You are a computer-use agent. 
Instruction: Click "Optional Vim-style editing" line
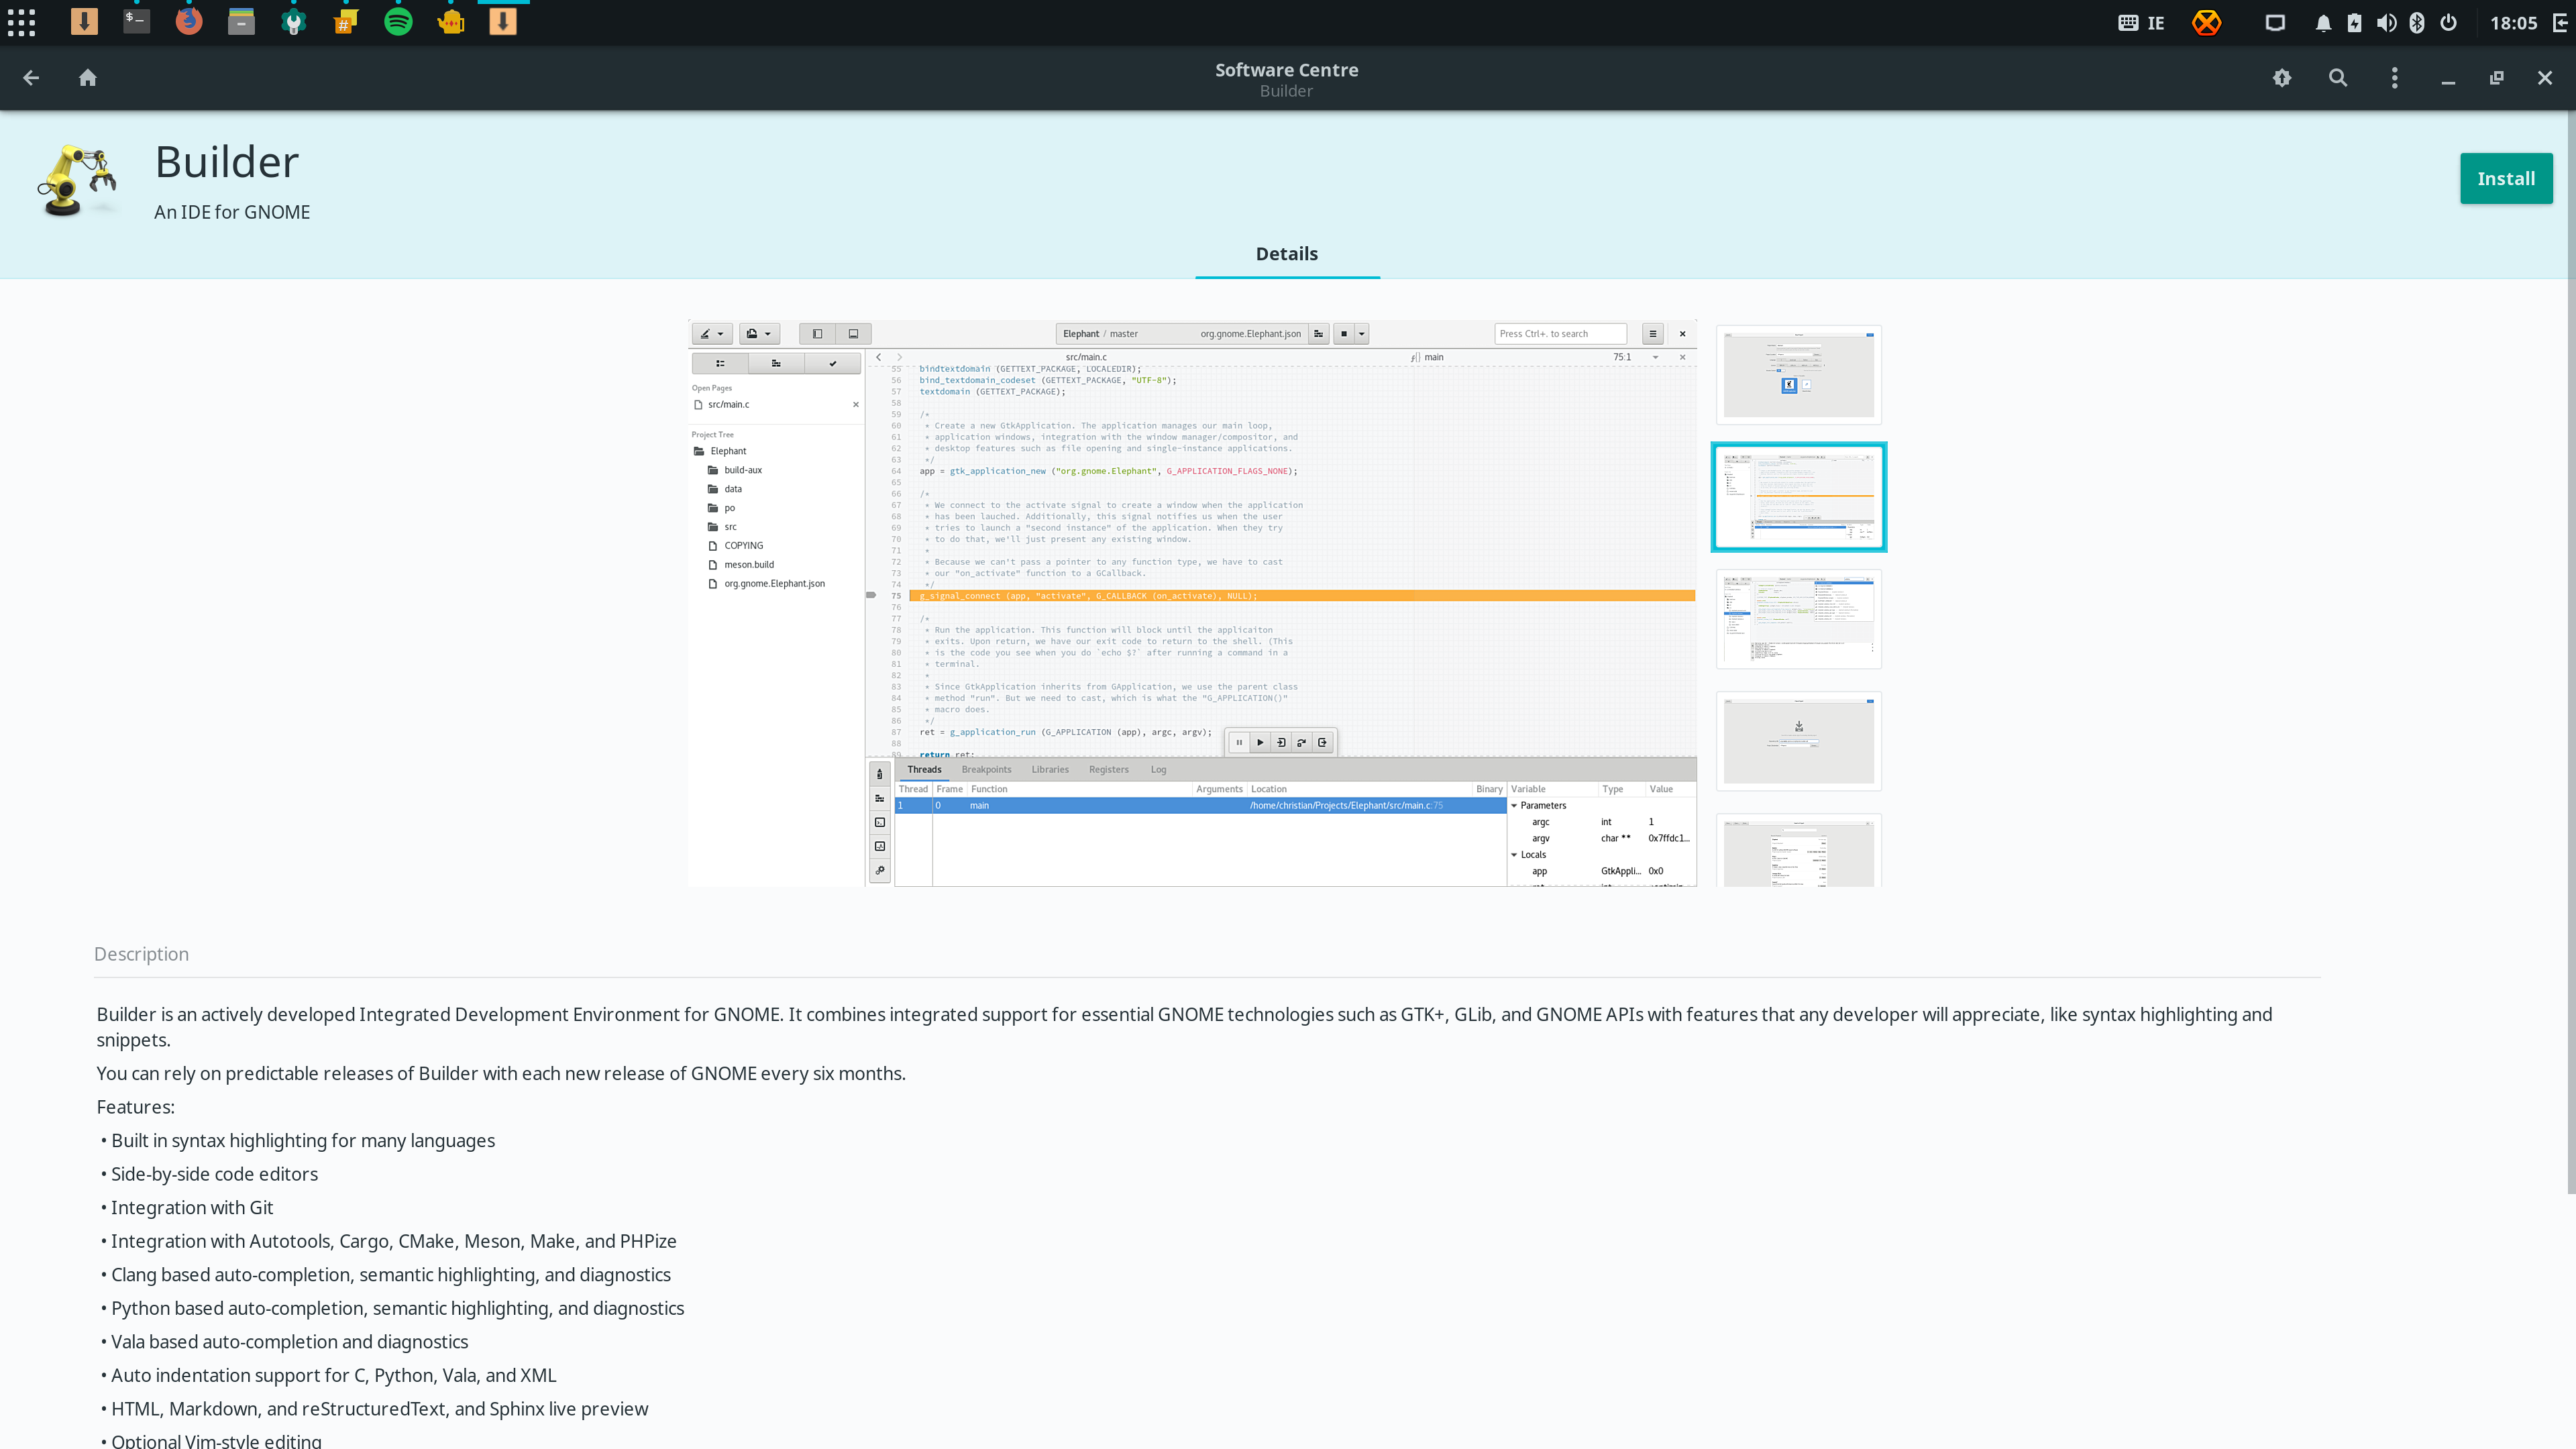point(216,1440)
